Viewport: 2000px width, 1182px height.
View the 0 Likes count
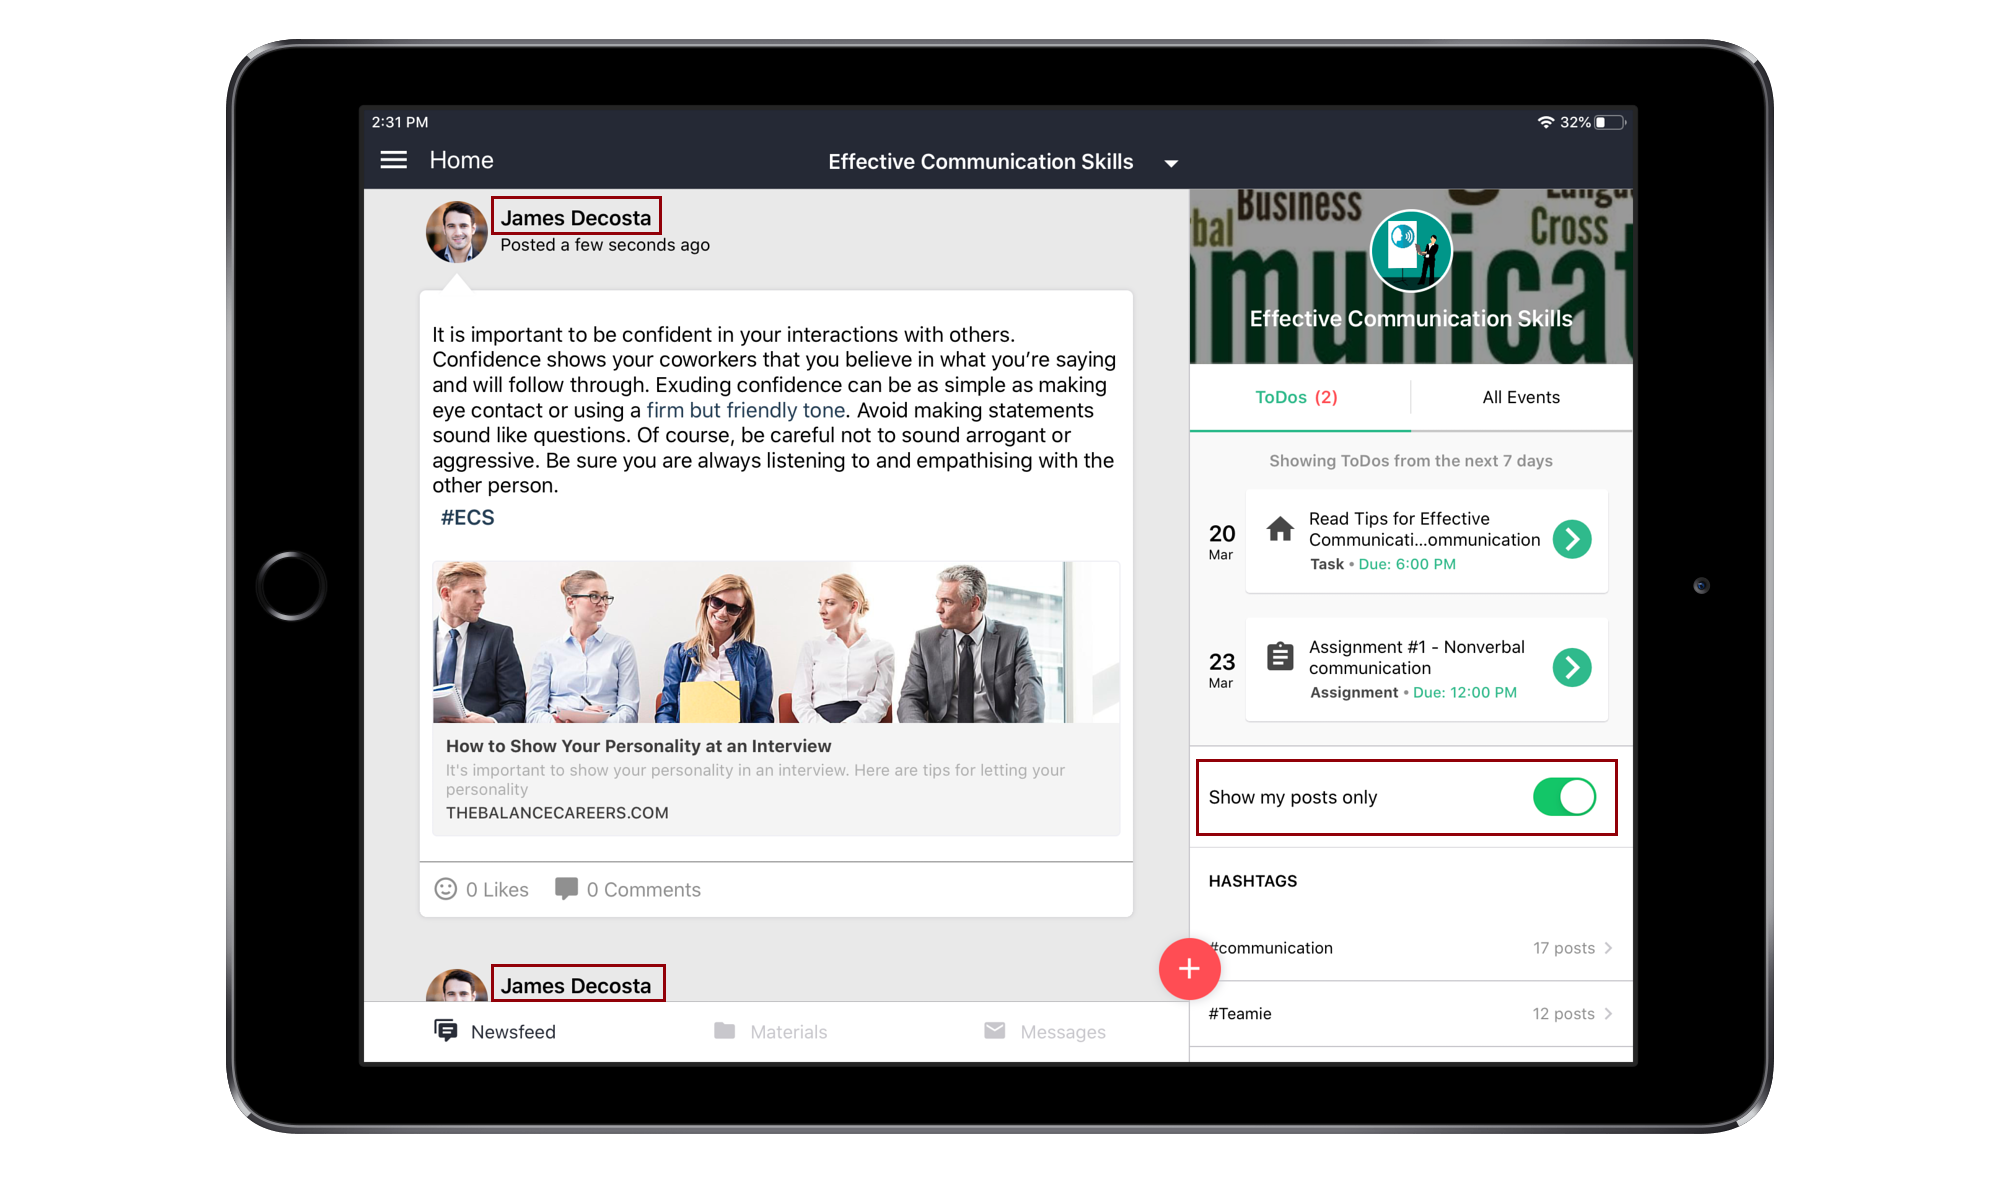pyautogui.click(x=497, y=890)
